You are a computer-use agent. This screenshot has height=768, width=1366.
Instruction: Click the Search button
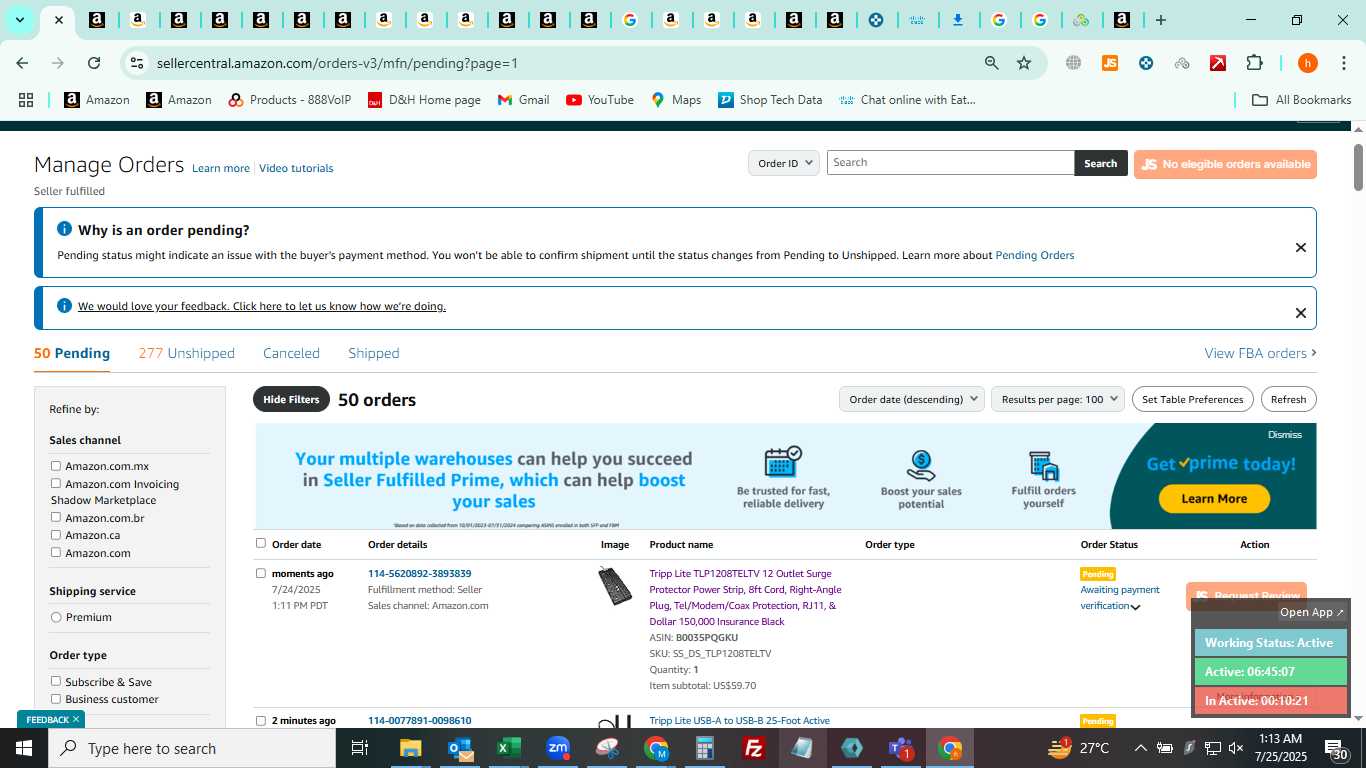click(1101, 163)
